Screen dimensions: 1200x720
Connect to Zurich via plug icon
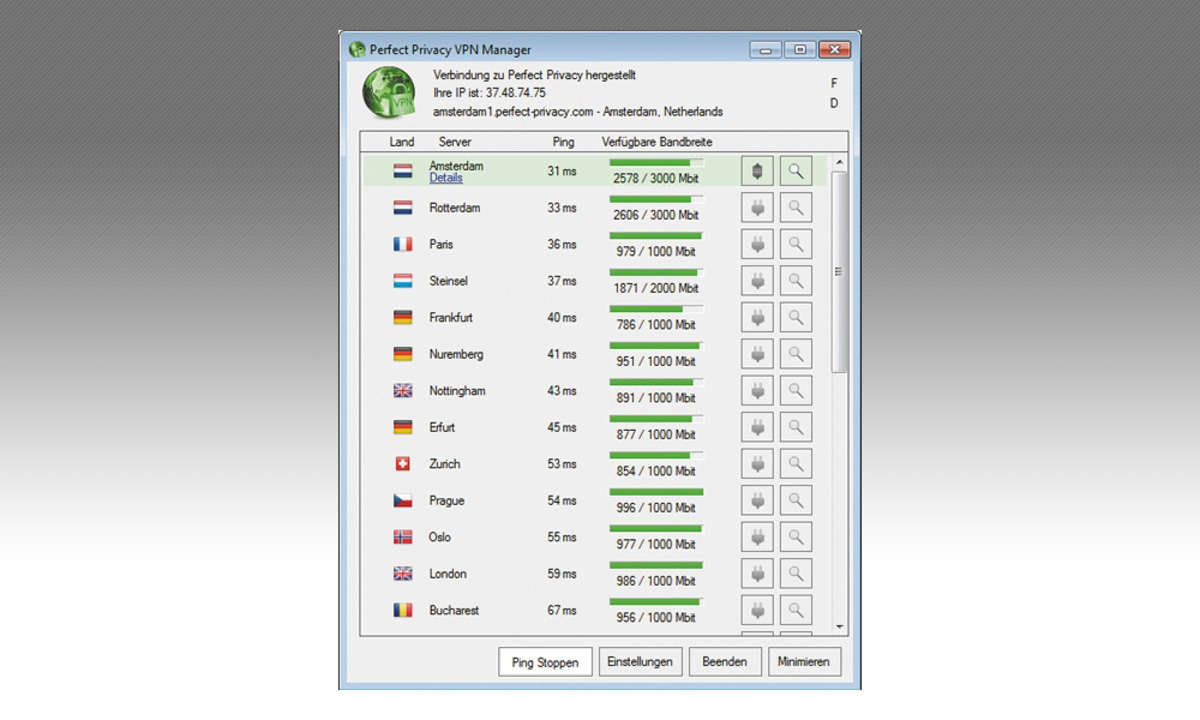coord(757,464)
